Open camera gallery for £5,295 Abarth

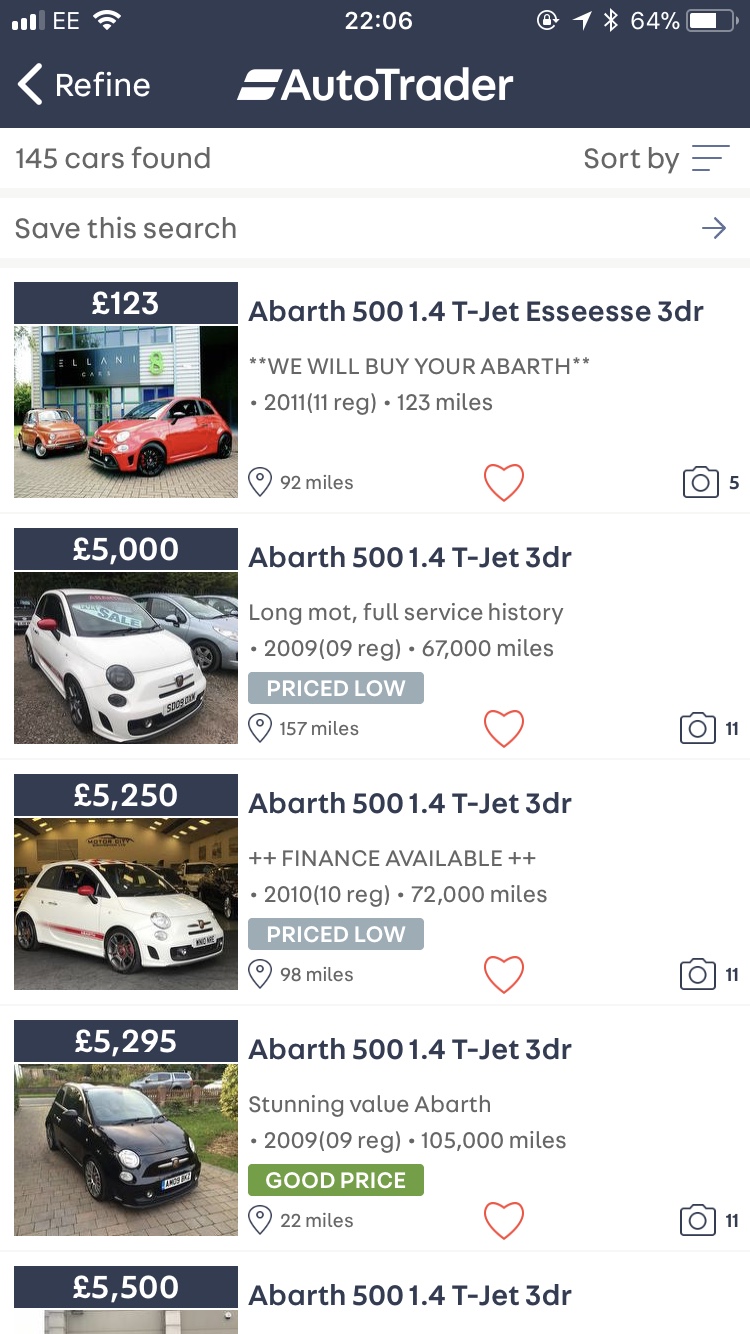coord(698,1221)
